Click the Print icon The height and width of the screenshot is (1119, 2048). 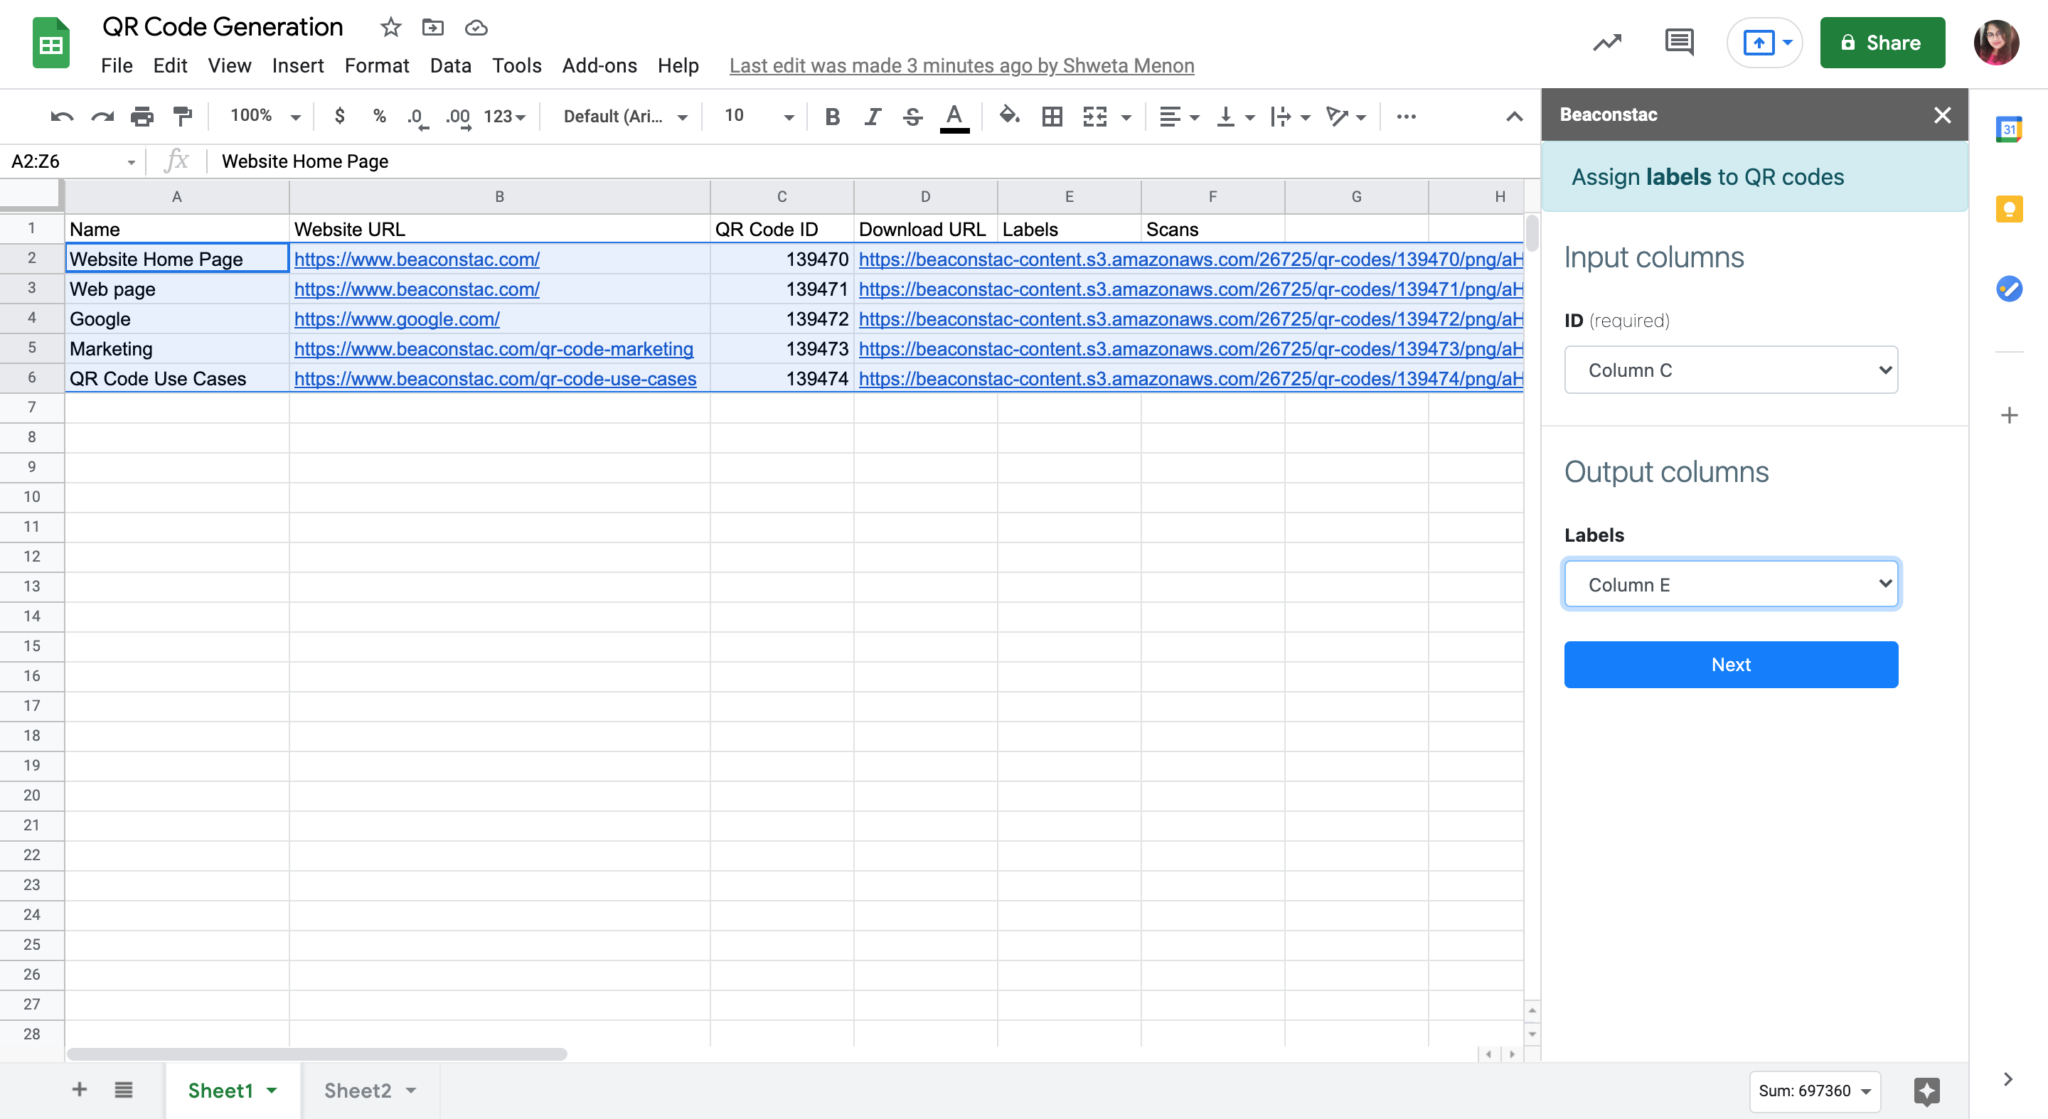(x=142, y=116)
